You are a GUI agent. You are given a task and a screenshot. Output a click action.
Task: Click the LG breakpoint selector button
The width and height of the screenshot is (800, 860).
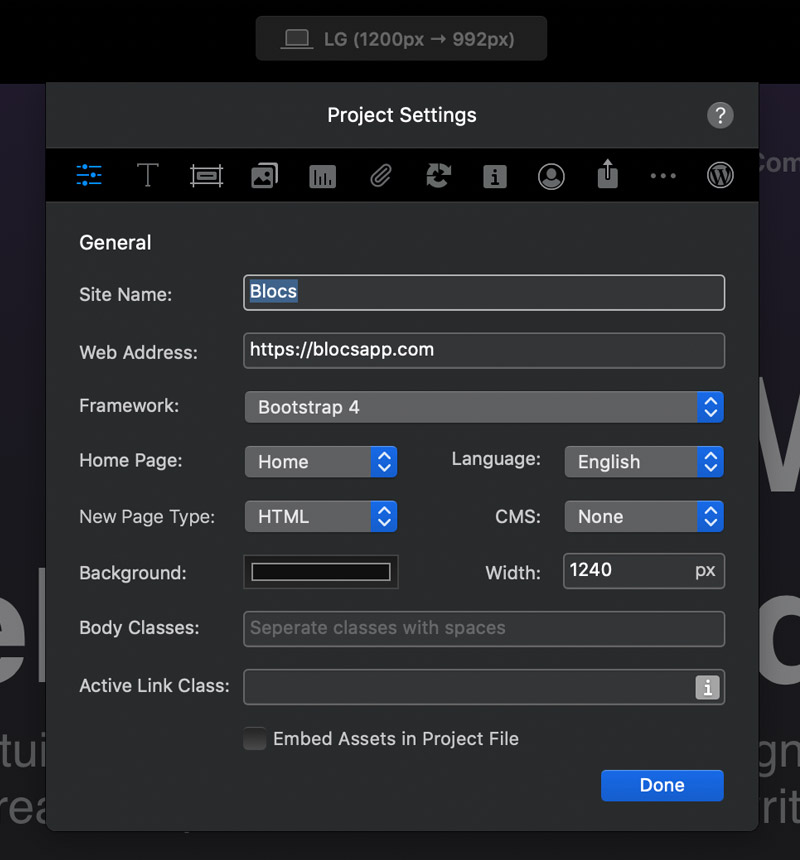pyautogui.click(x=401, y=38)
